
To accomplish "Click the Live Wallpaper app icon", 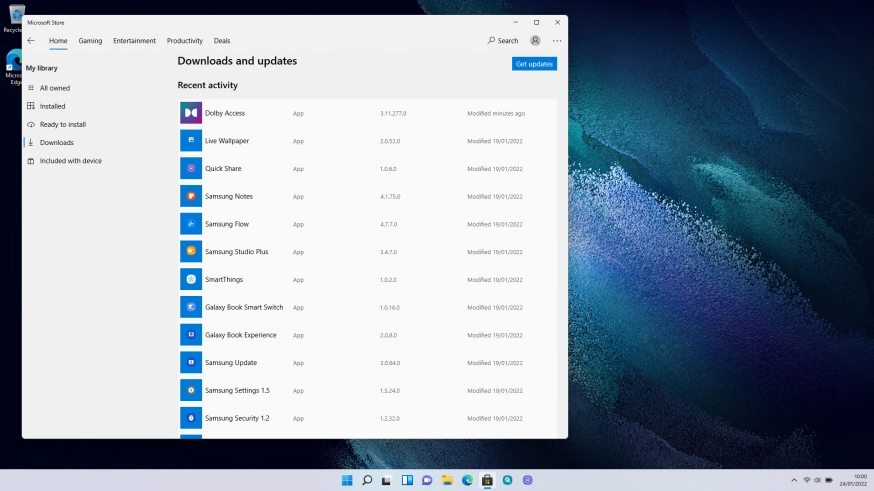I will click(191, 141).
